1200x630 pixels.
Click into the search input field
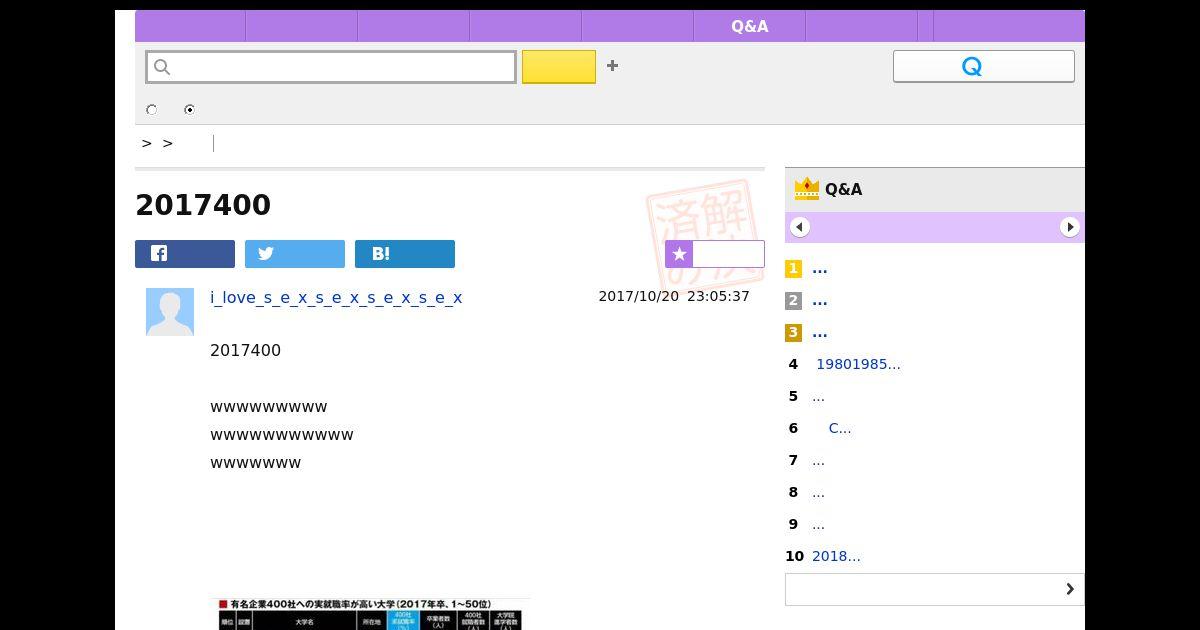[331, 67]
